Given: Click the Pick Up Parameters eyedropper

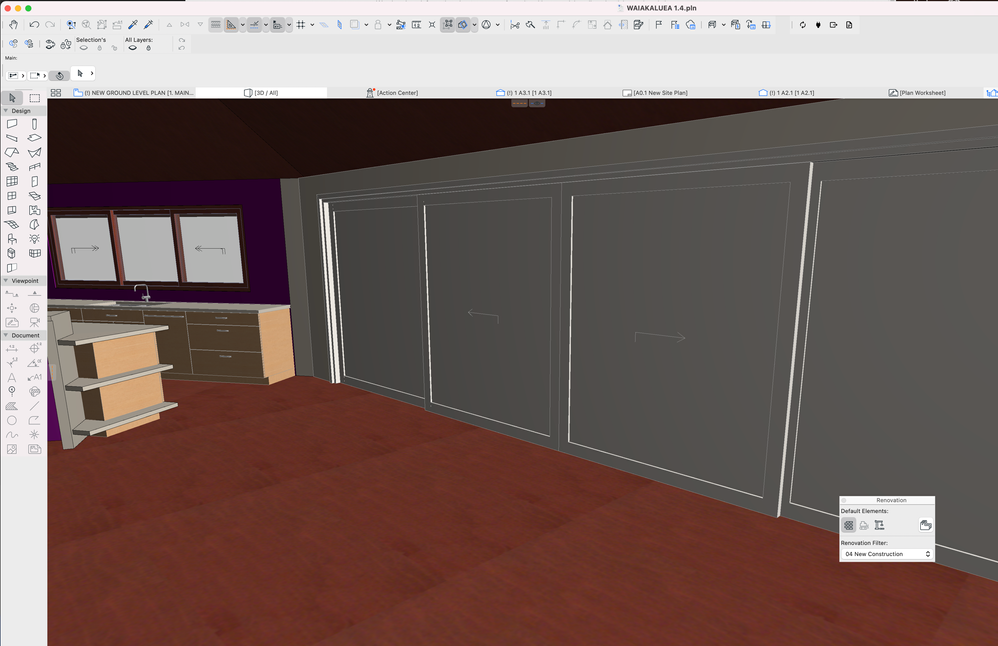Looking at the screenshot, I should pyautogui.click(x=133, y=25).
